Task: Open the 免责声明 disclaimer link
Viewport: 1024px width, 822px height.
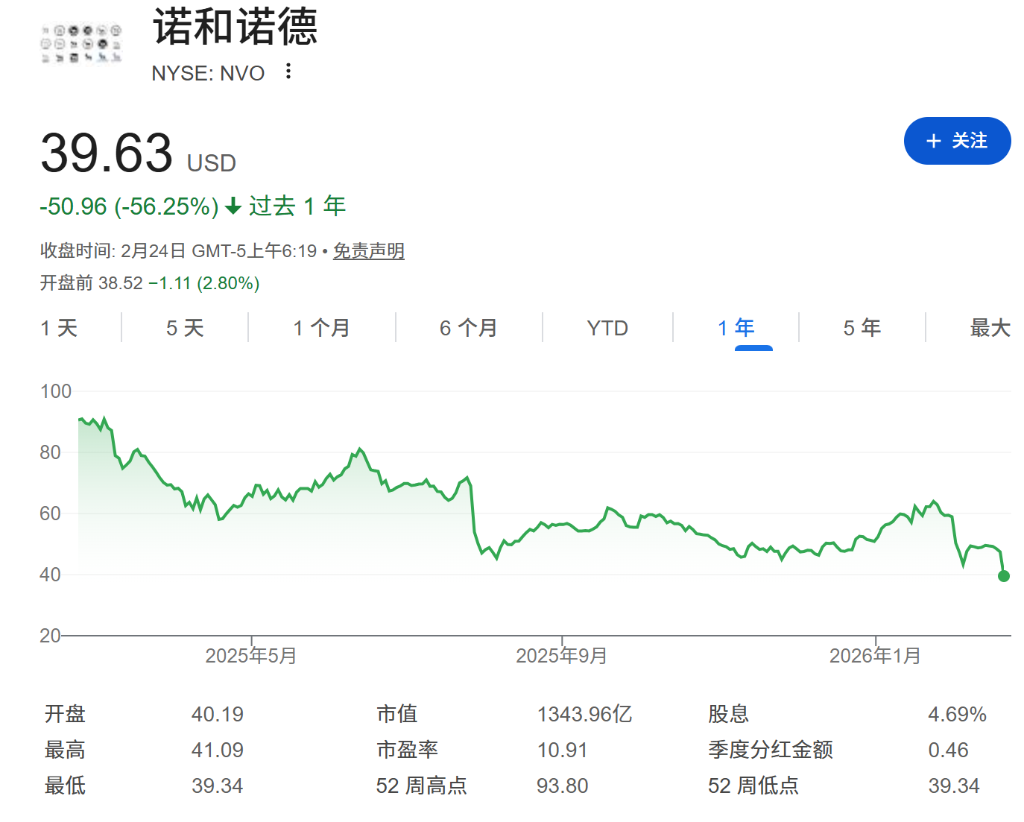Action: 370,251
